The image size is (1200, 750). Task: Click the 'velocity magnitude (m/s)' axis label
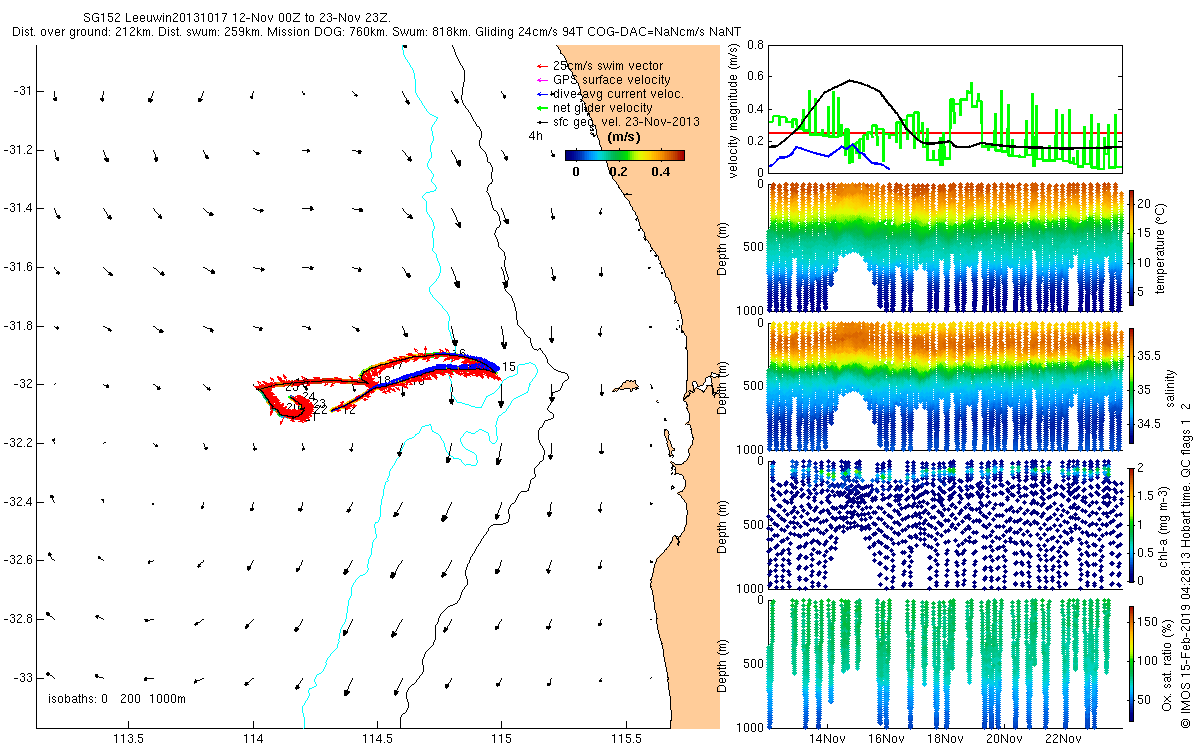[x=733, y=109]
